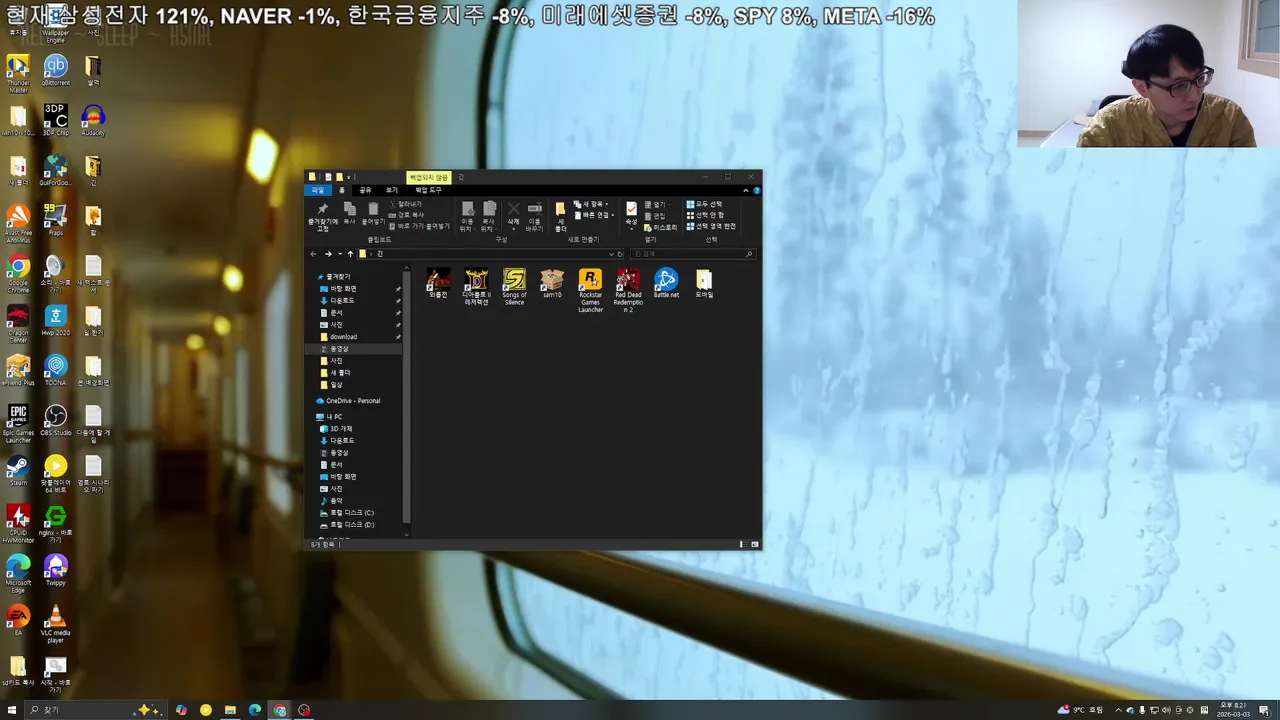
Task: Go back with the back arrow
Action: point(313,254)
